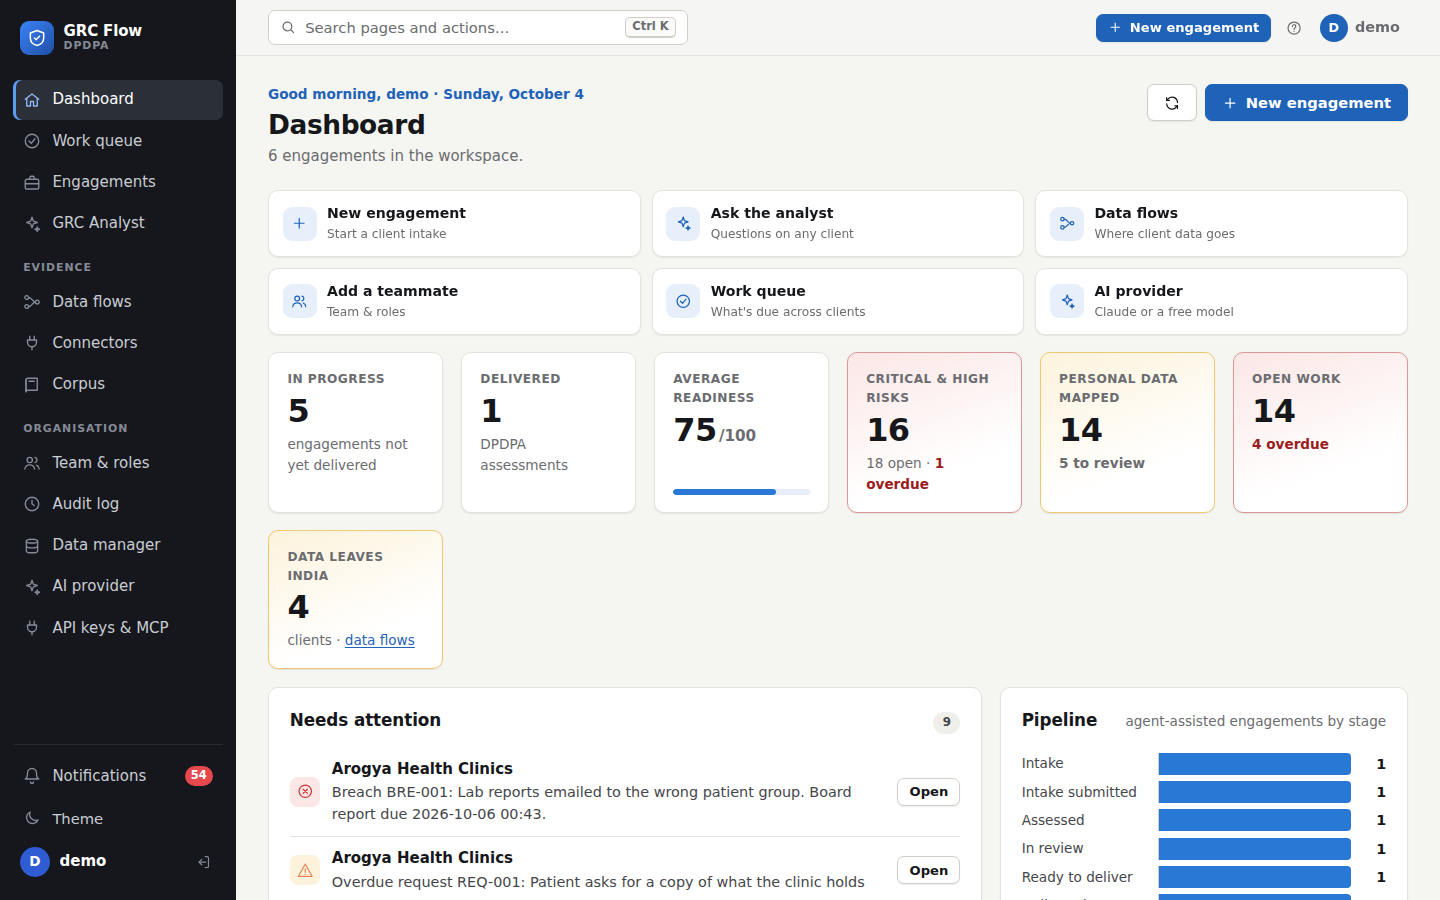Click the Ask the analyst sparkle icon
Viewport: 1440px width, 900px height.
(x=683, y=224)
